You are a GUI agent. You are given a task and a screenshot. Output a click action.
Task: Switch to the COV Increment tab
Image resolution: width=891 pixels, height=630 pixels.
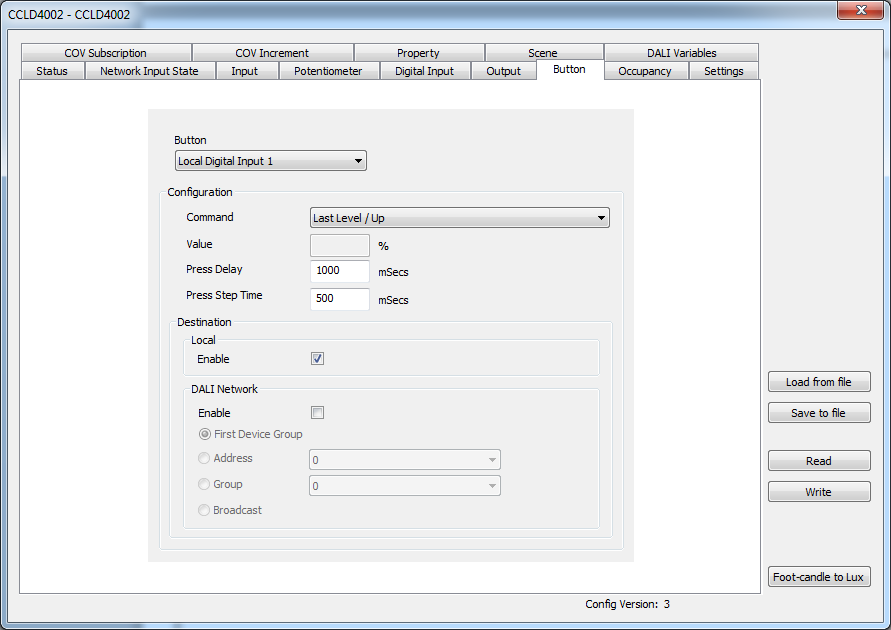point(272,53)
